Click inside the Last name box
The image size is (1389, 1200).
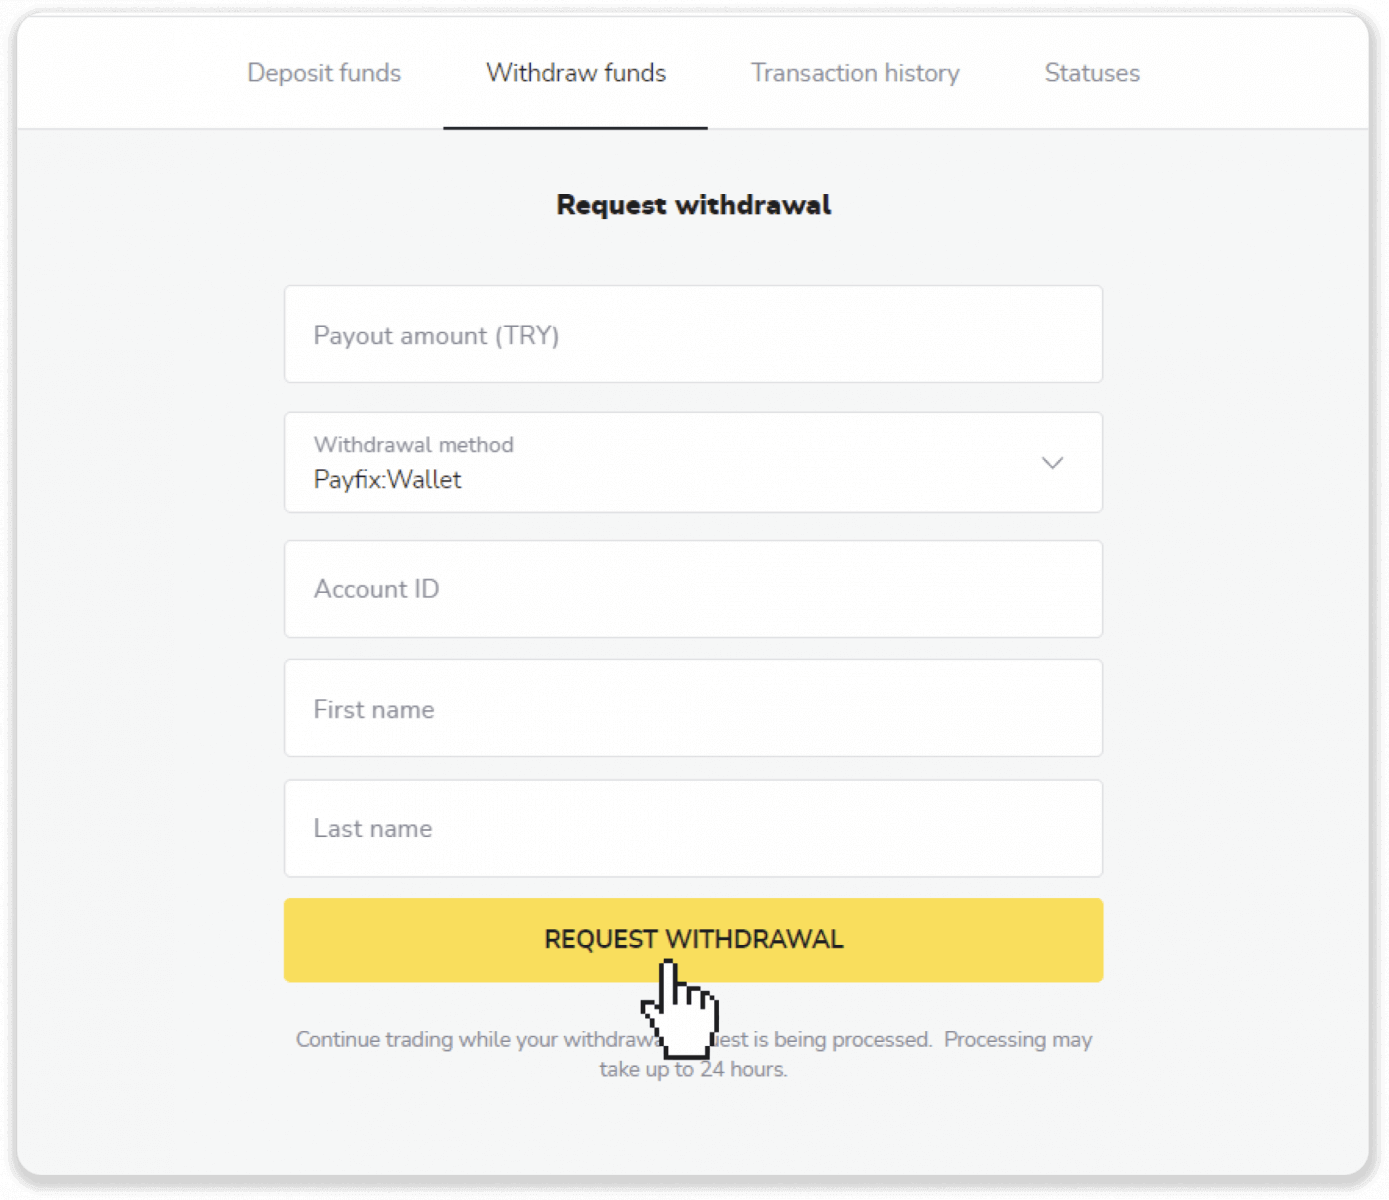pos(693,828)
